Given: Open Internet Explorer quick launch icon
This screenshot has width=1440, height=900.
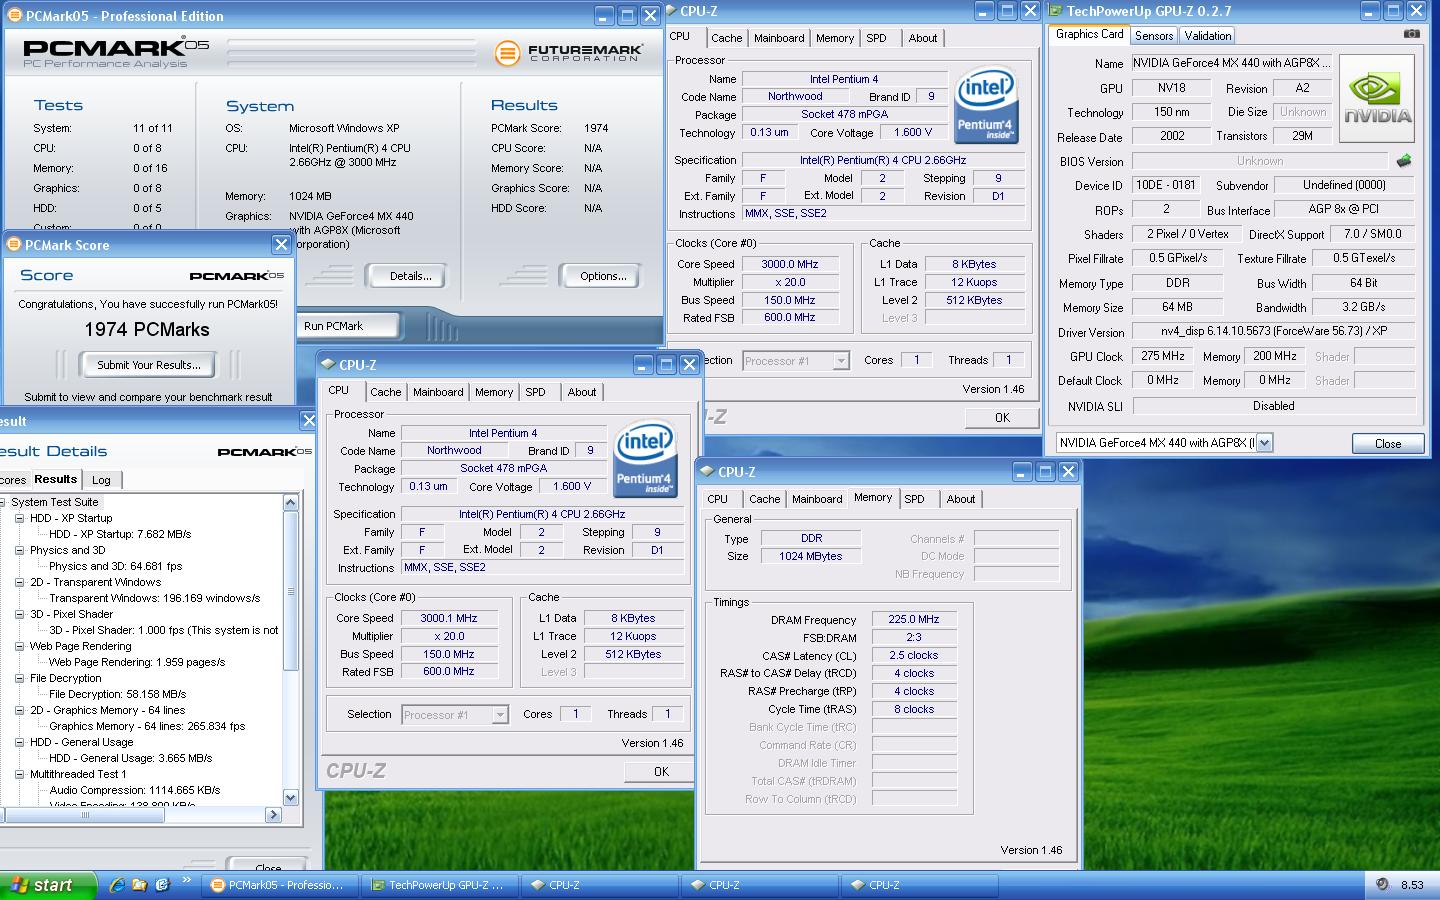Looking at the screenshot, I should (118, 884).
